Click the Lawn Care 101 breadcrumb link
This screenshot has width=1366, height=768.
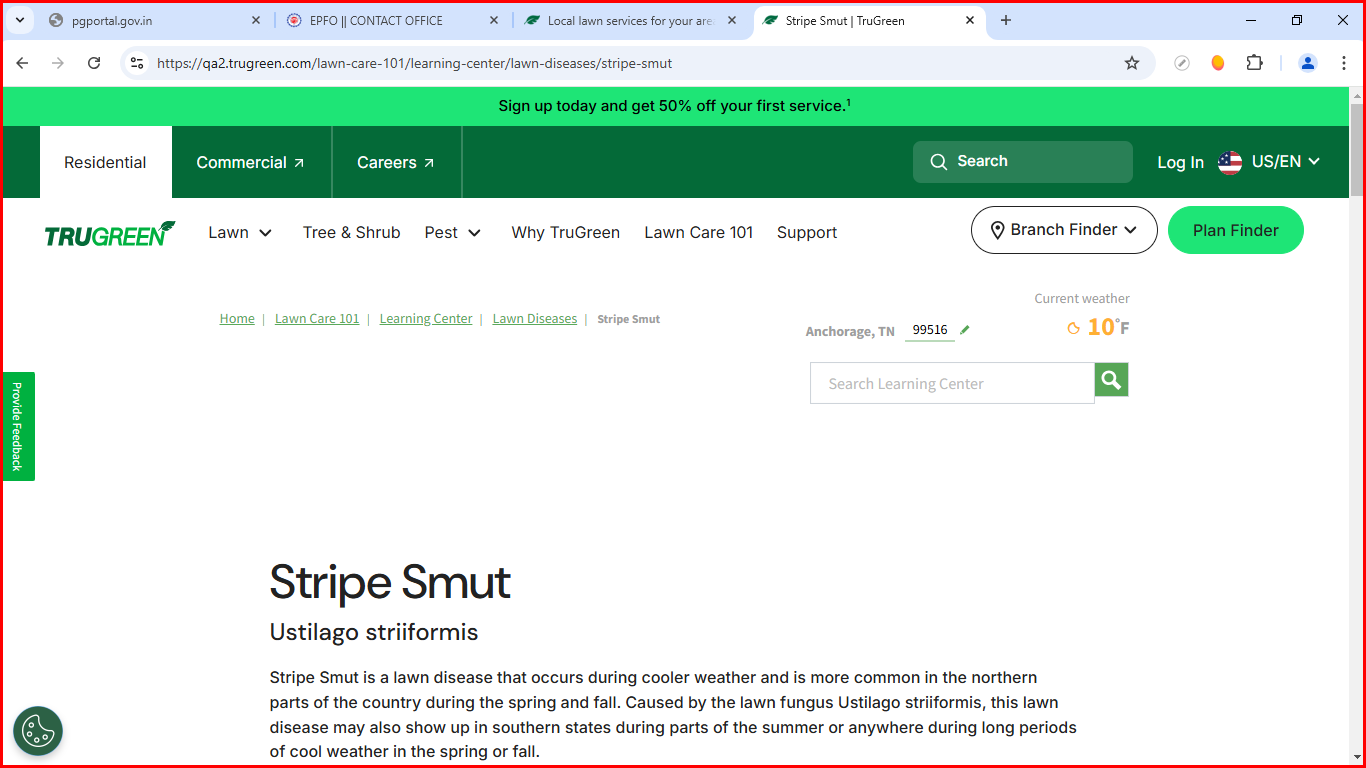click(x=317, y=319)
